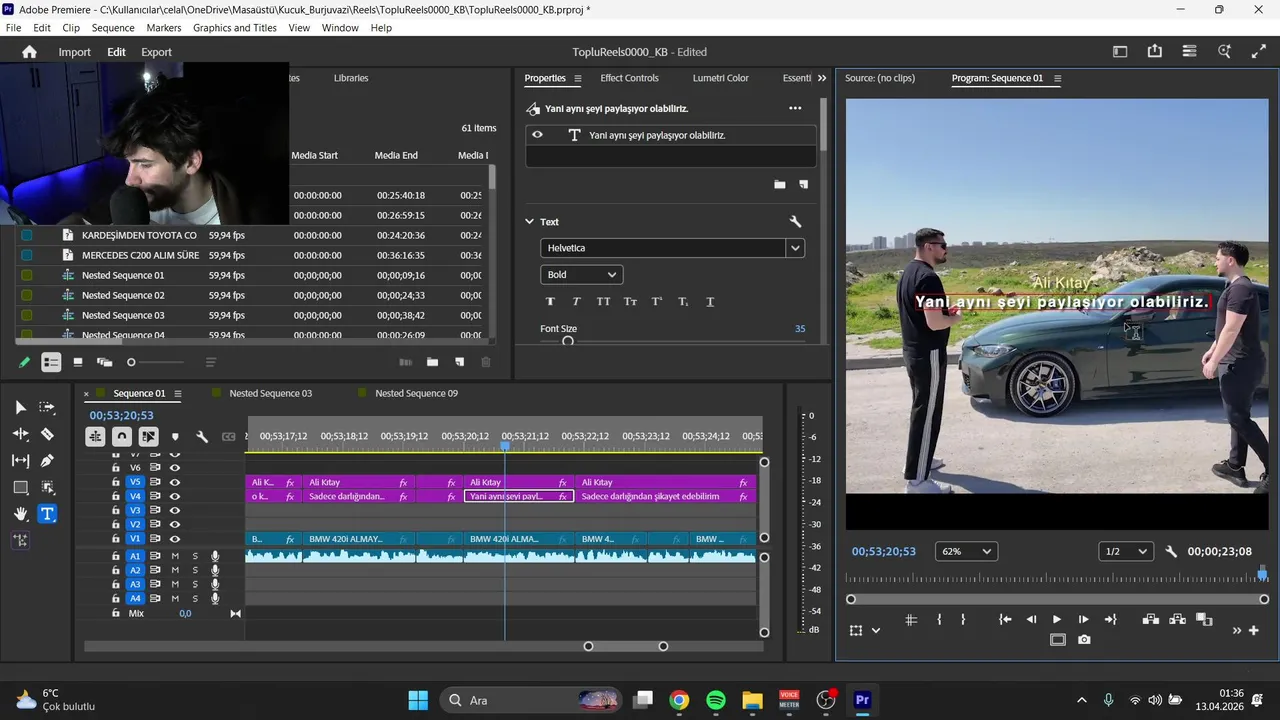This screenshot has width=1280, height=720.
Task: Toggle visibility of the text layer in Properties
Action: pyautogui.click(x=537, y=135)
